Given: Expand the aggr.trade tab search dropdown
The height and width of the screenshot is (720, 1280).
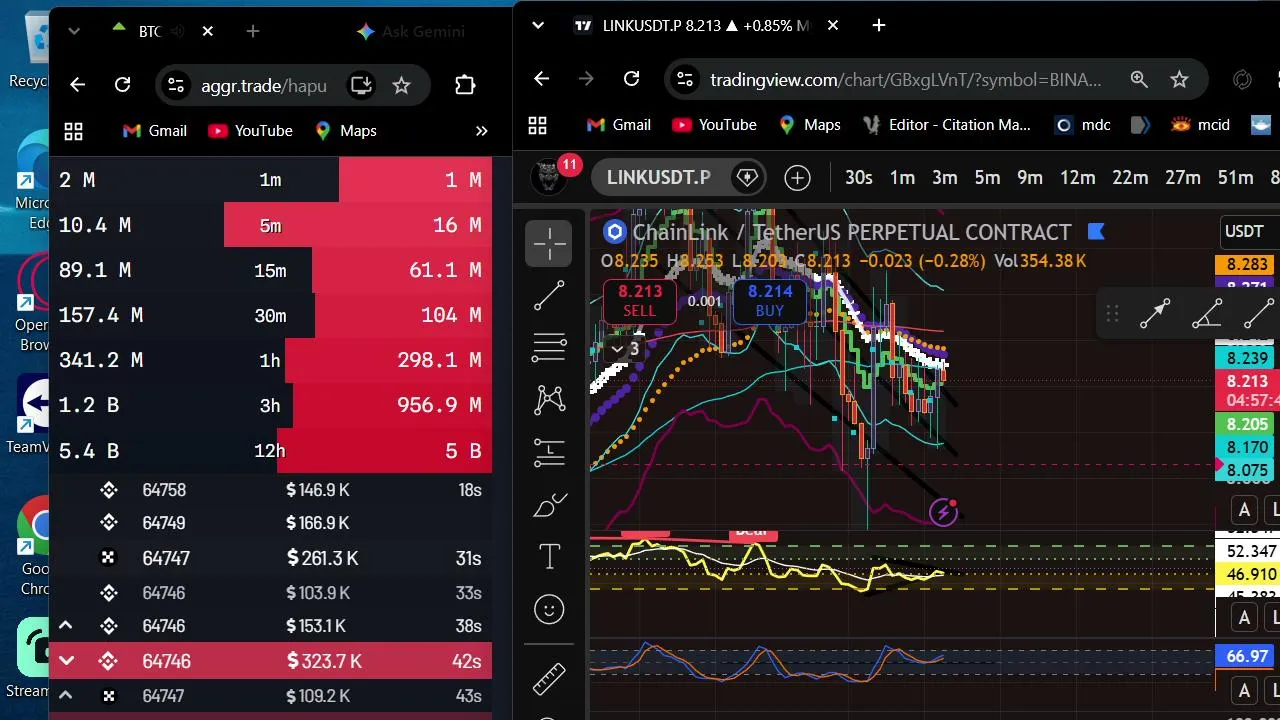Looking at the screenshot, I should pos(73,31).
